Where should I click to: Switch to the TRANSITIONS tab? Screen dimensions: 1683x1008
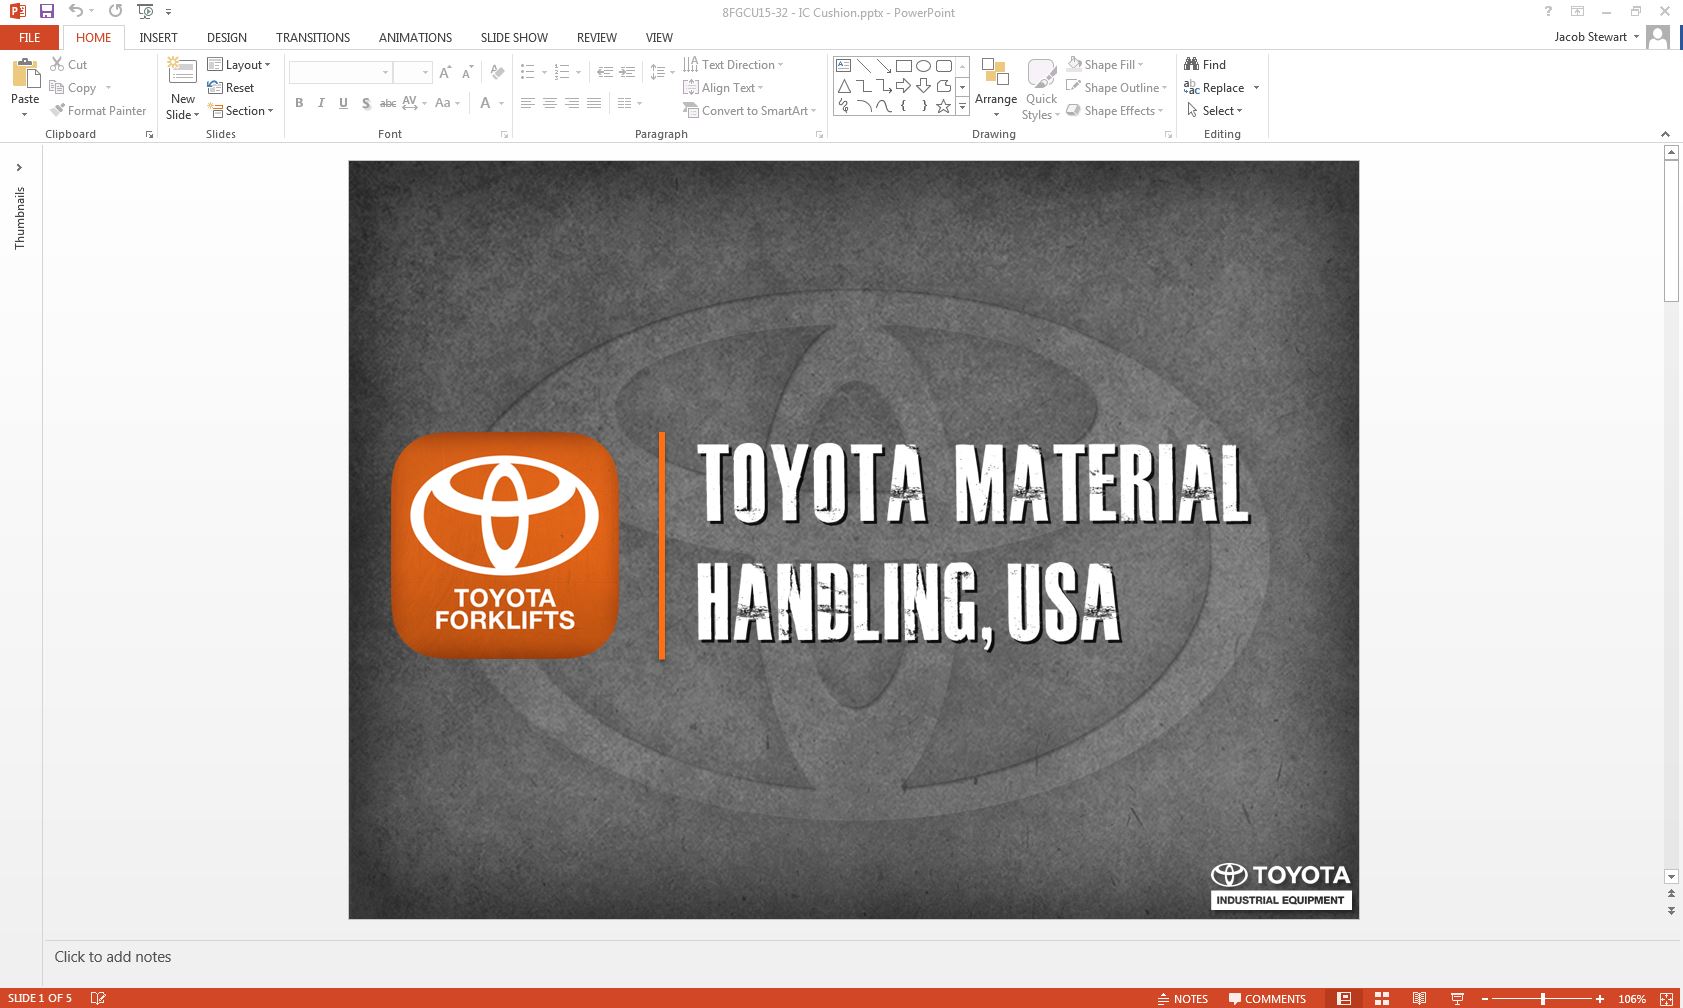313,38
